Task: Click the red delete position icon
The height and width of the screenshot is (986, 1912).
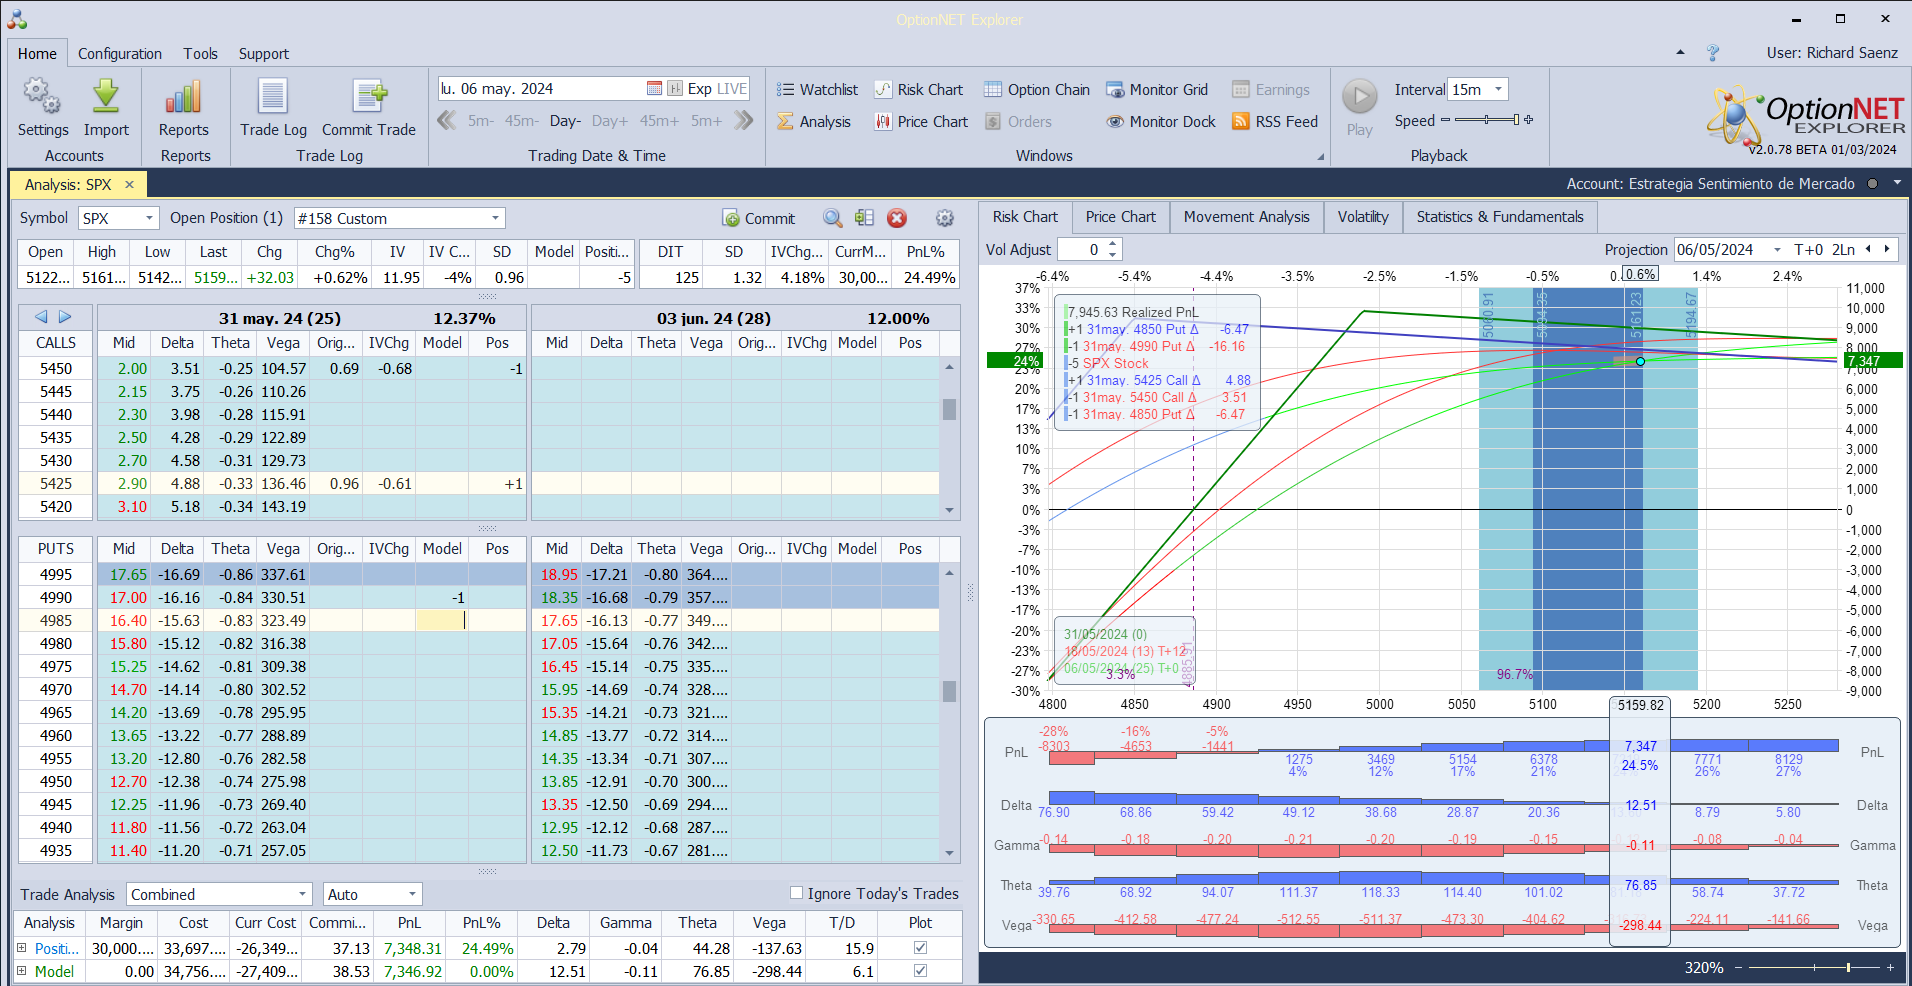Action: [897, 218]
